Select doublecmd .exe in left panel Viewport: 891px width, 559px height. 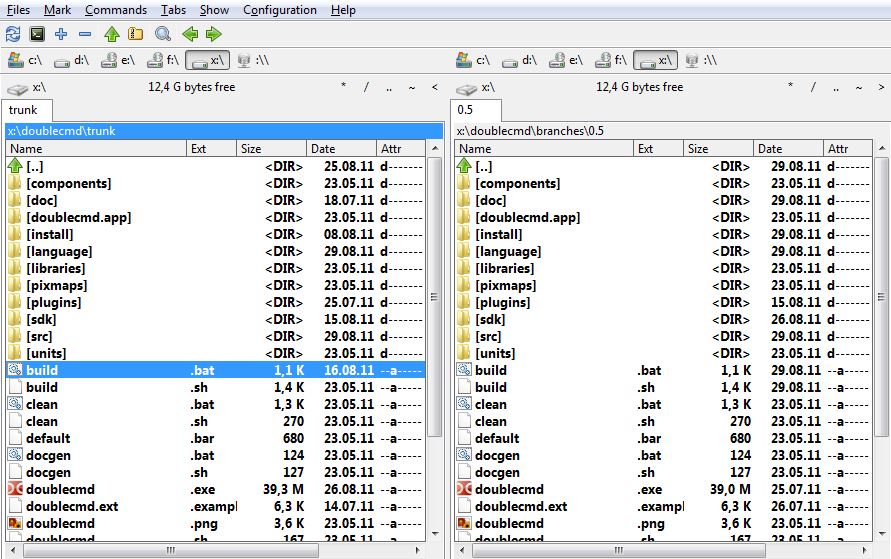point(215,489)
